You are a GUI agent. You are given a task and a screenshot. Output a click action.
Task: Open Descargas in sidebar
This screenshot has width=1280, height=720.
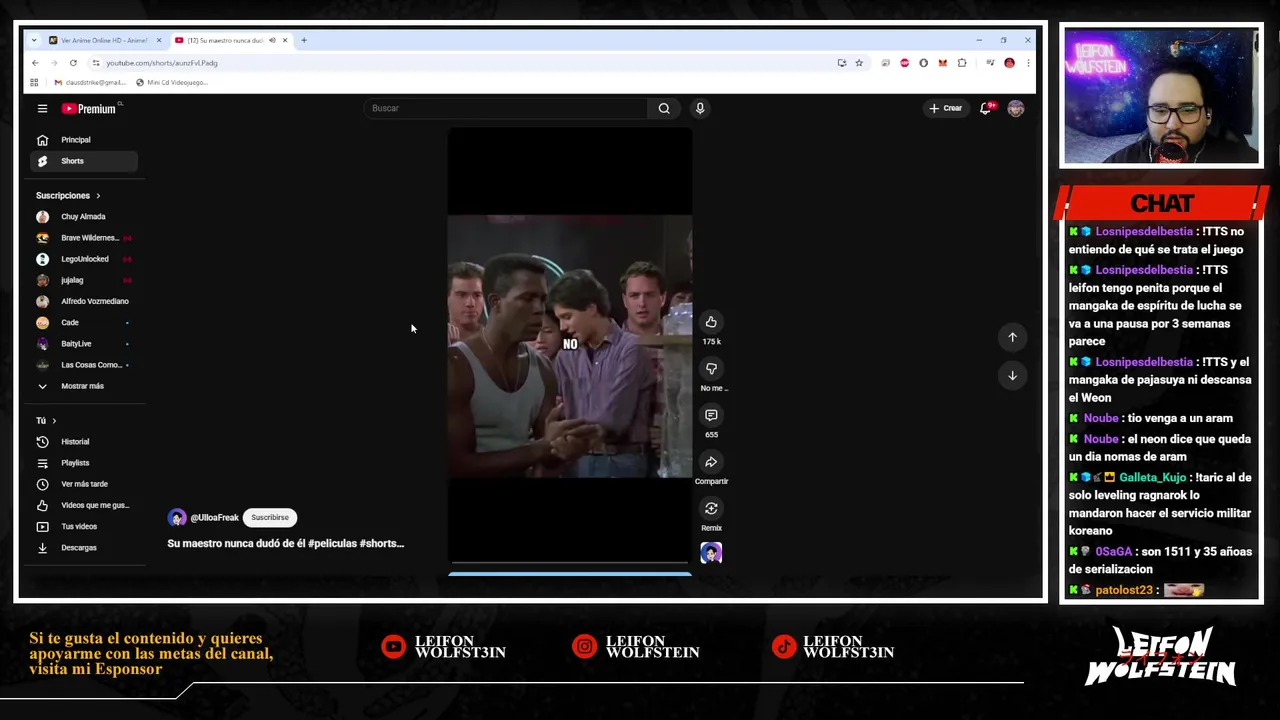coord(85,548)
